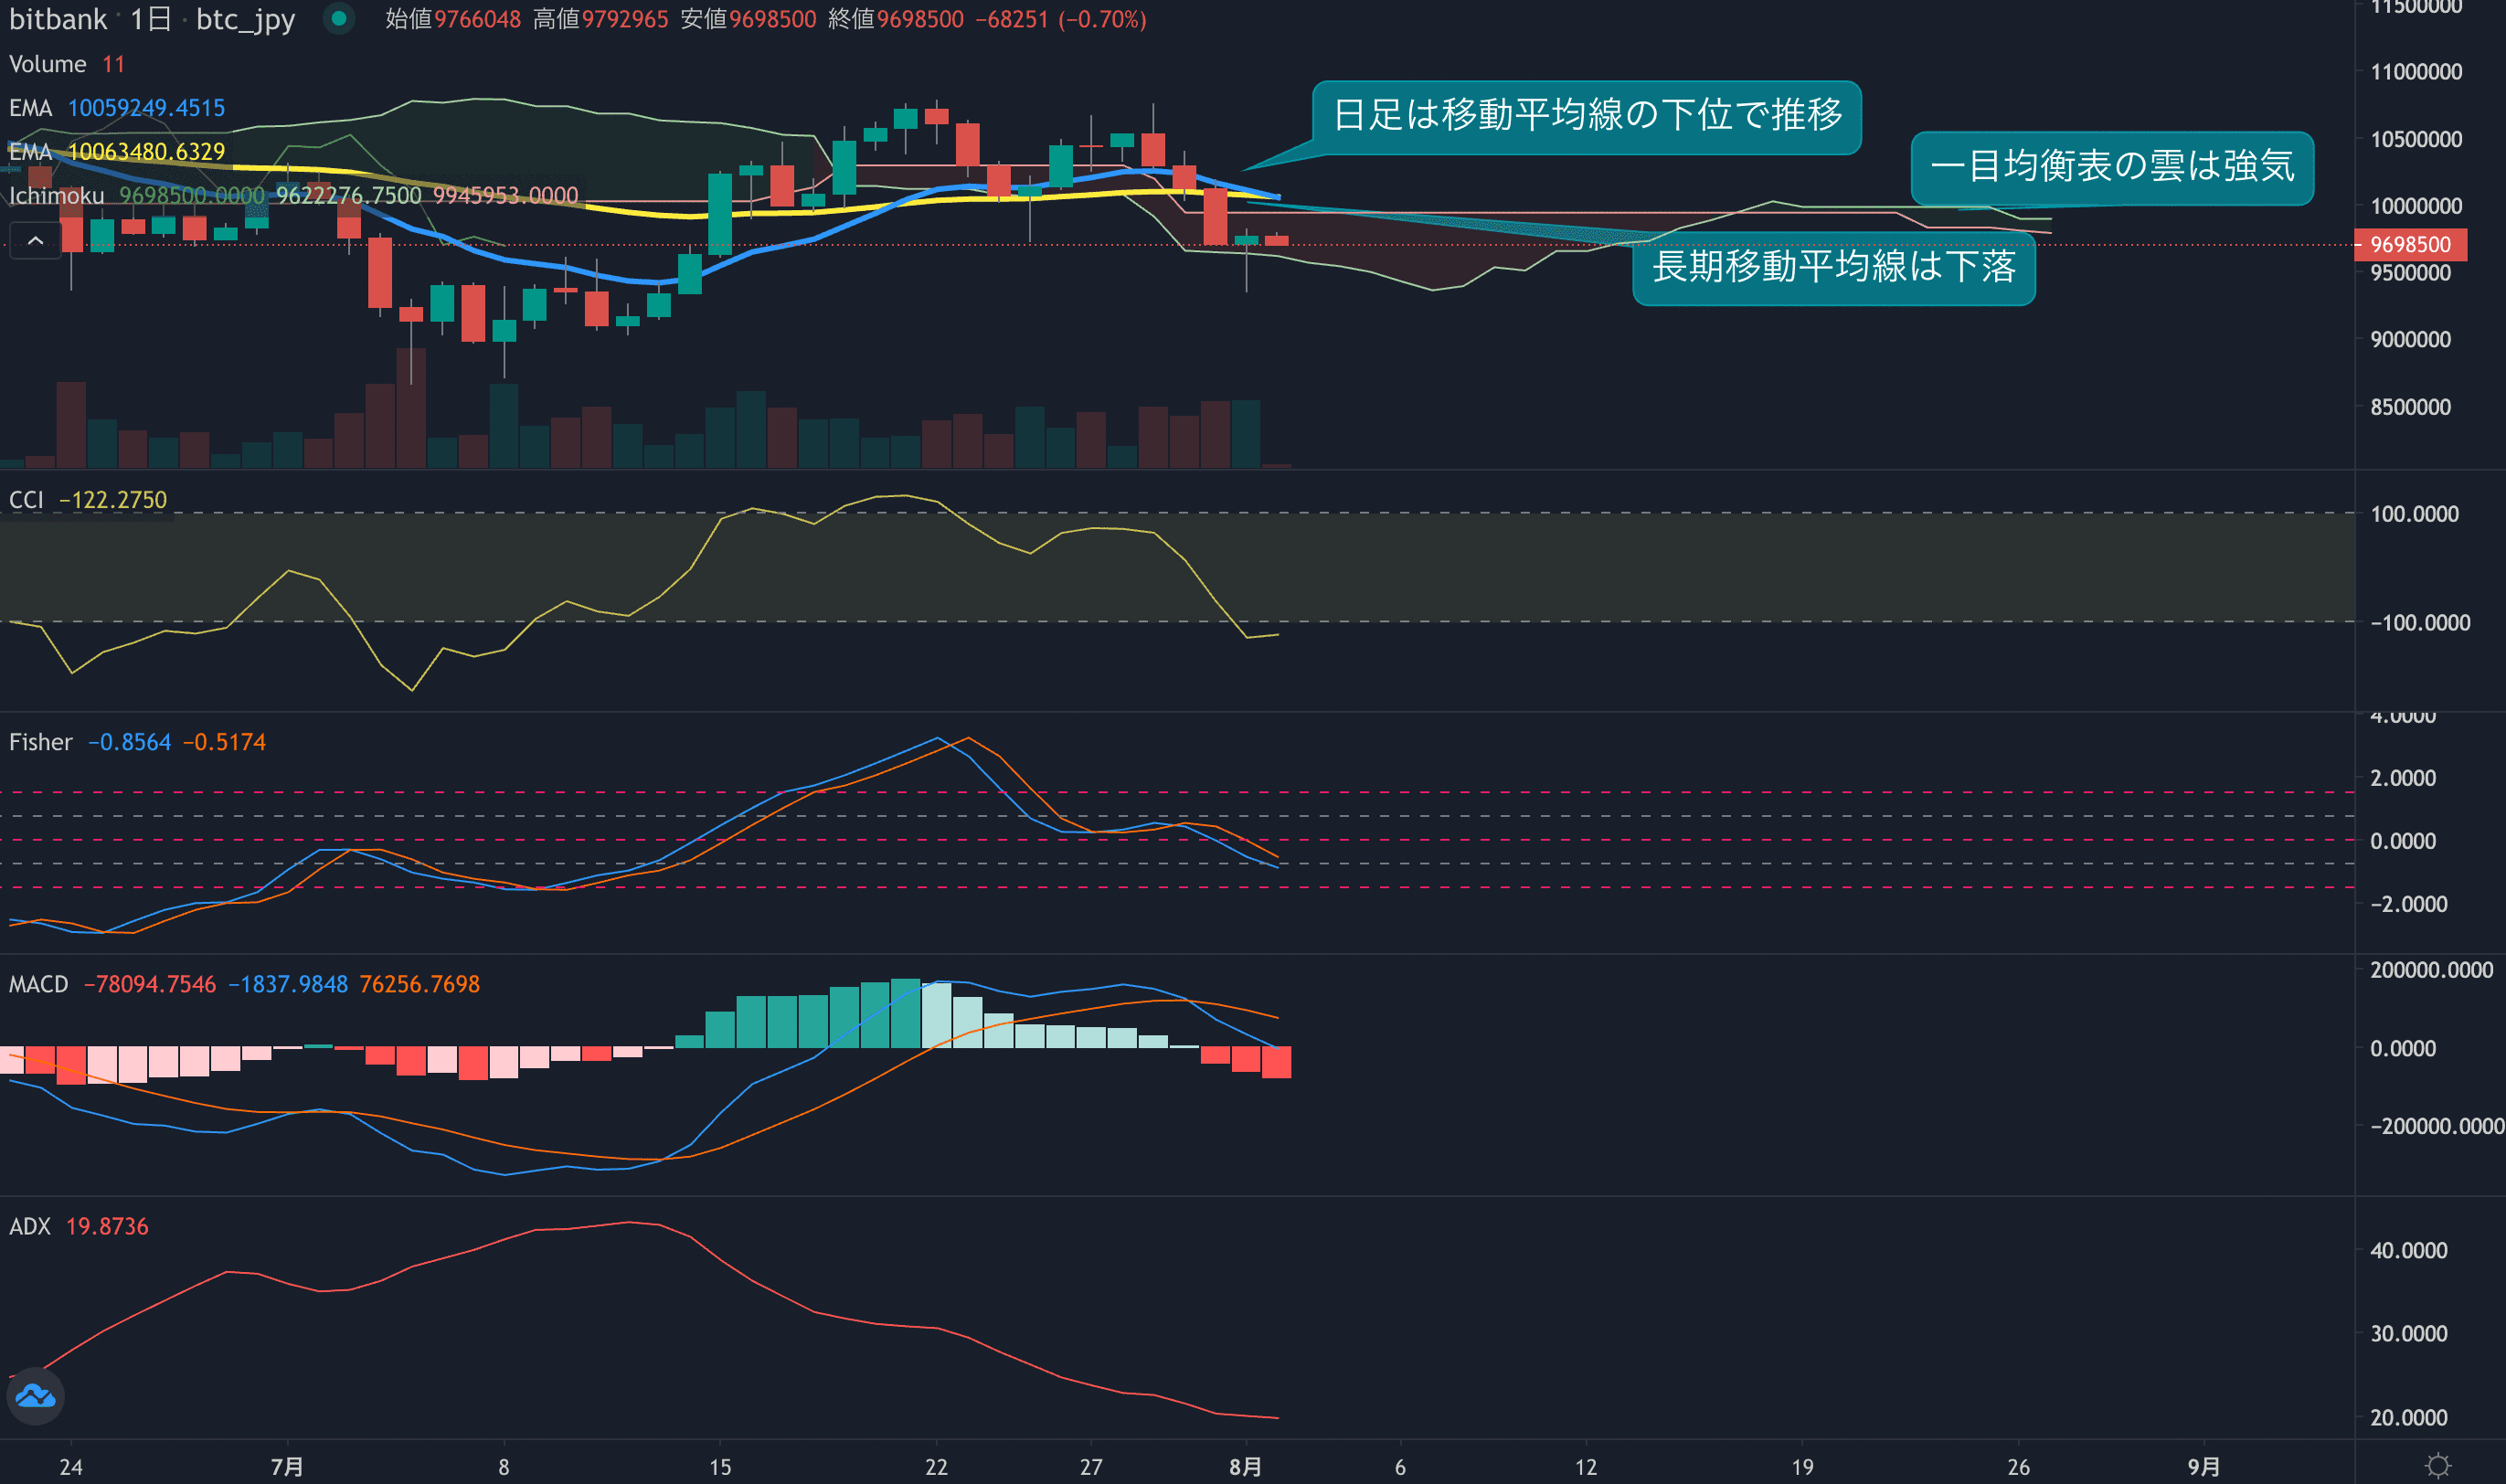Open chart settings gear icon
This screenshot has width=2506, height=1484.
point(2438,1465)
